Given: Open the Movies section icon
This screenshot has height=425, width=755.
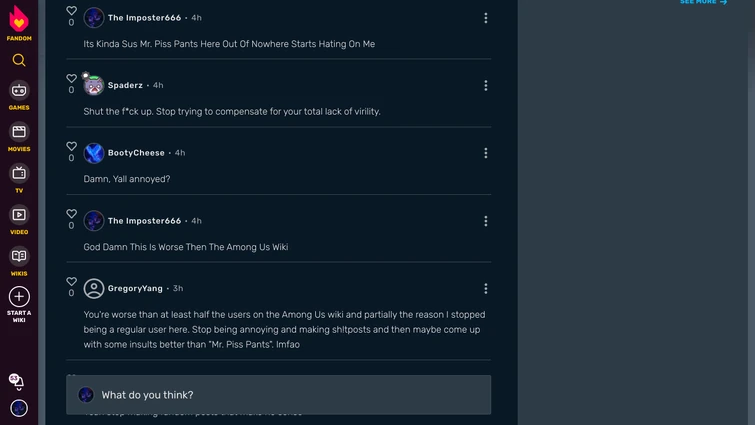Looking at the screenshot, I should point(19,132).
